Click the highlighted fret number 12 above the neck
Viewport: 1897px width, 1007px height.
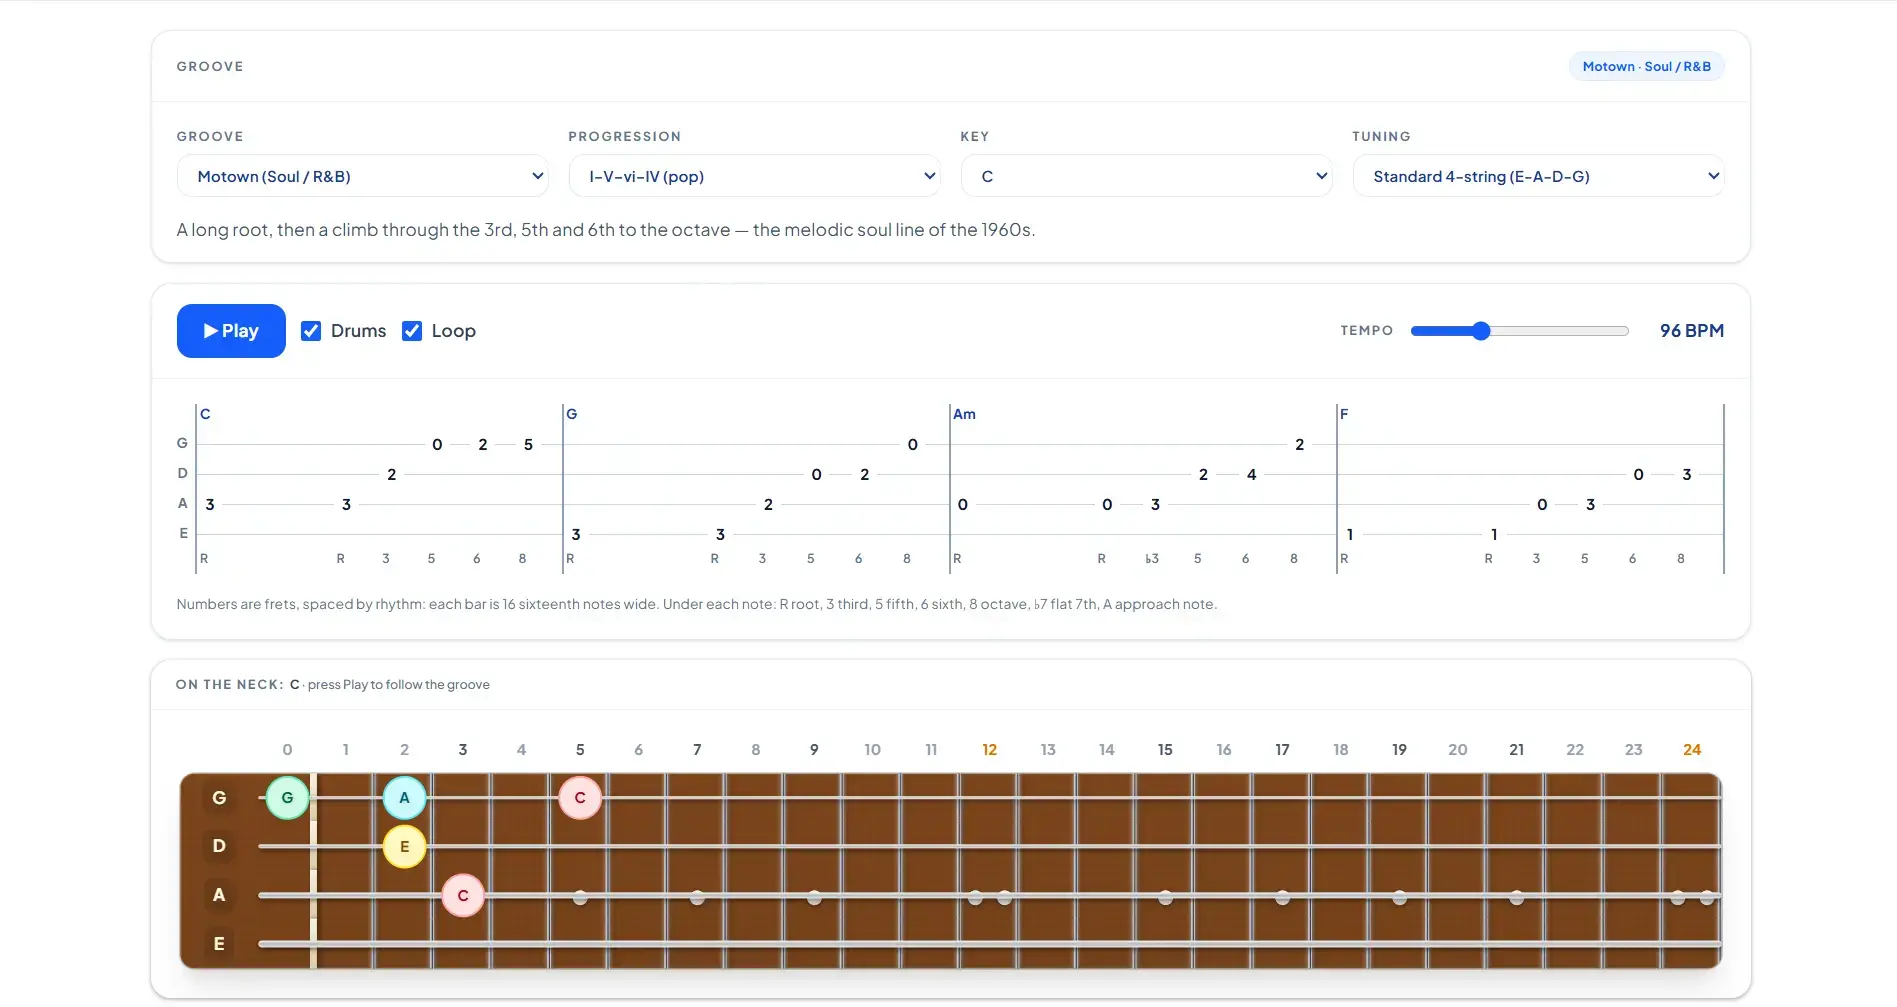point(989,750)
